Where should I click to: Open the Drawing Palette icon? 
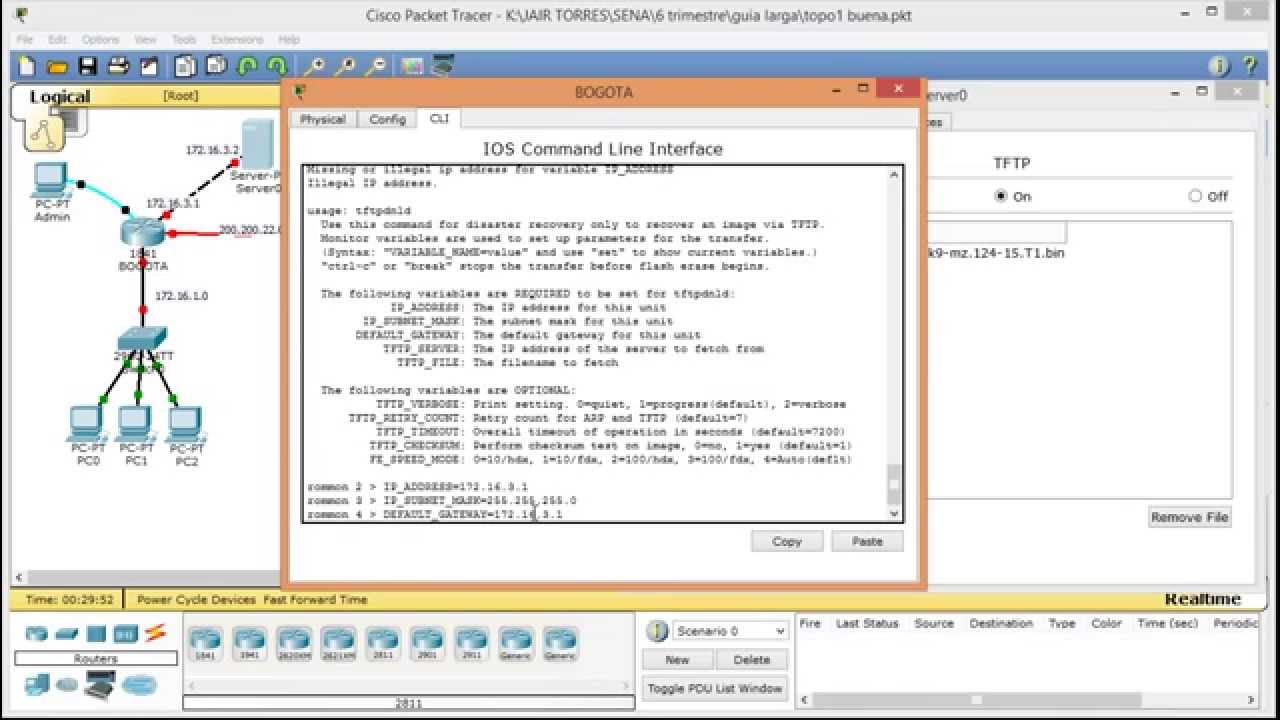(x=411, y=67)
